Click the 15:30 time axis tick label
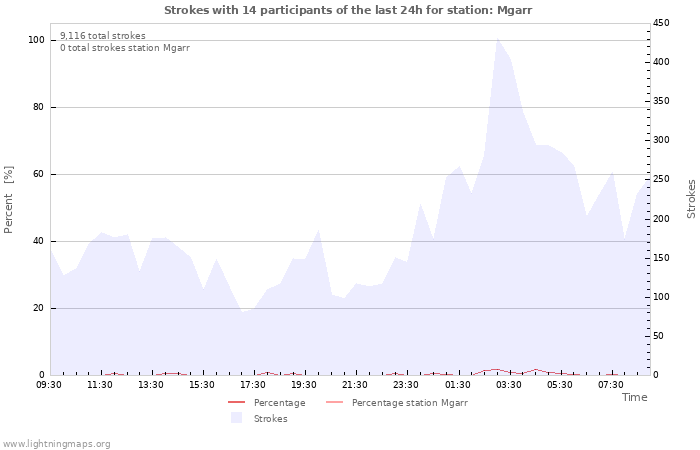Screen dimensions: 700x450 point(202,385)
